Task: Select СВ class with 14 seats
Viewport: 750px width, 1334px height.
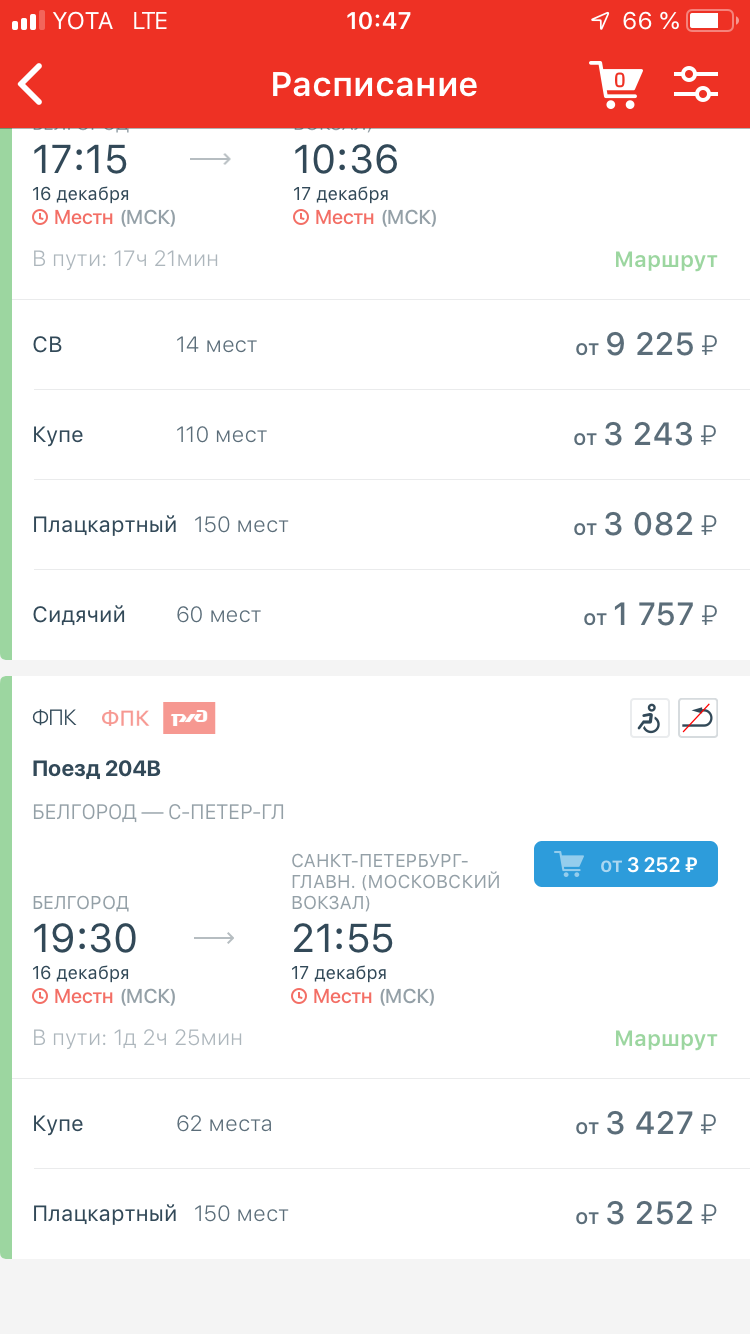Action: (375, 345)
